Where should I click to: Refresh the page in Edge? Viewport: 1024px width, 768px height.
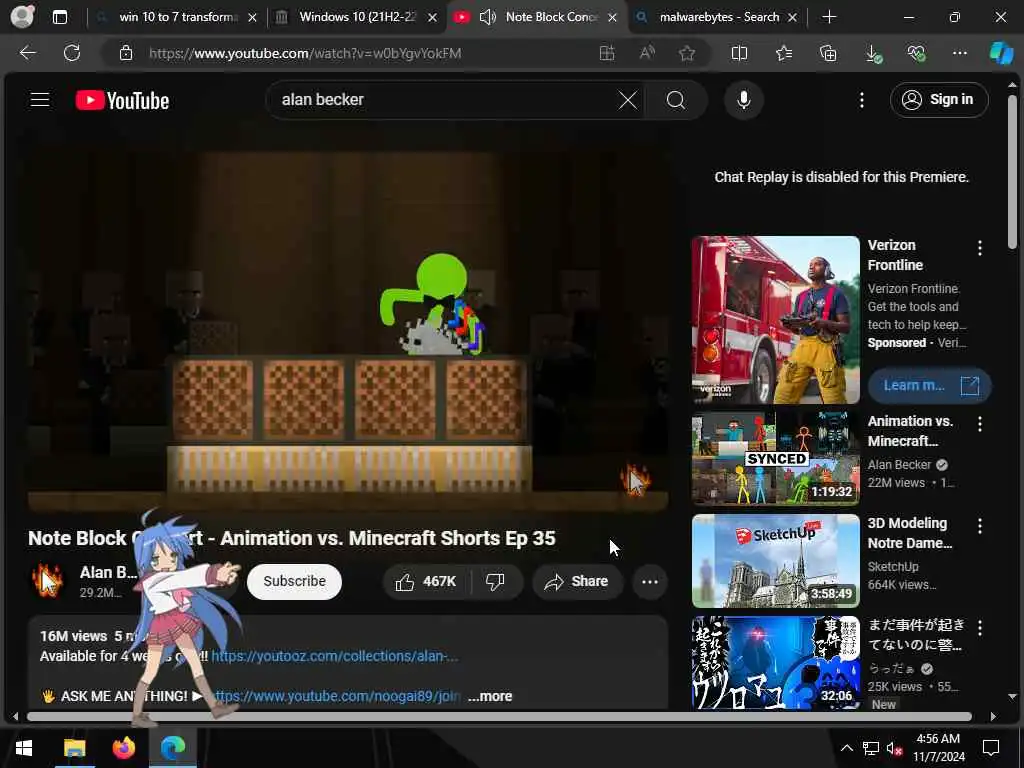coord(72,53)
